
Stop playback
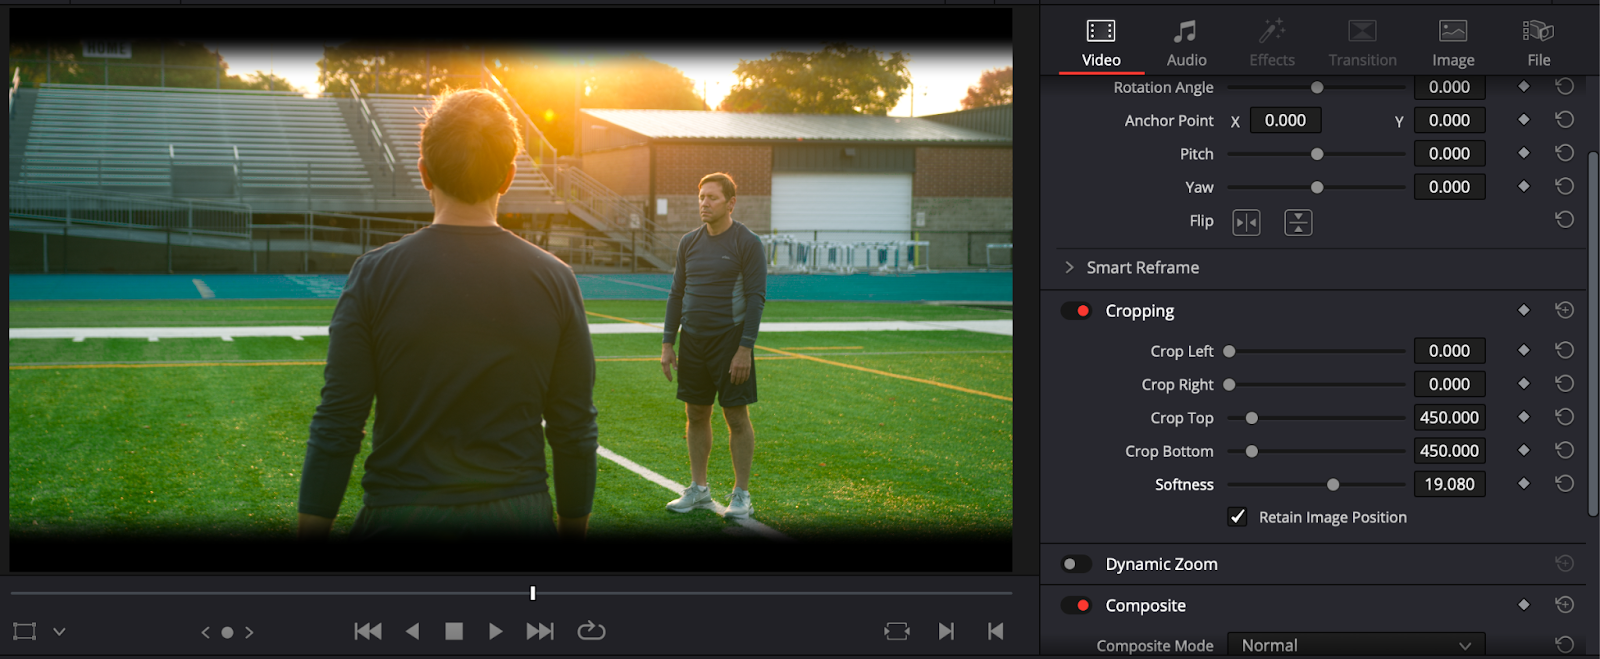[454, 631]
